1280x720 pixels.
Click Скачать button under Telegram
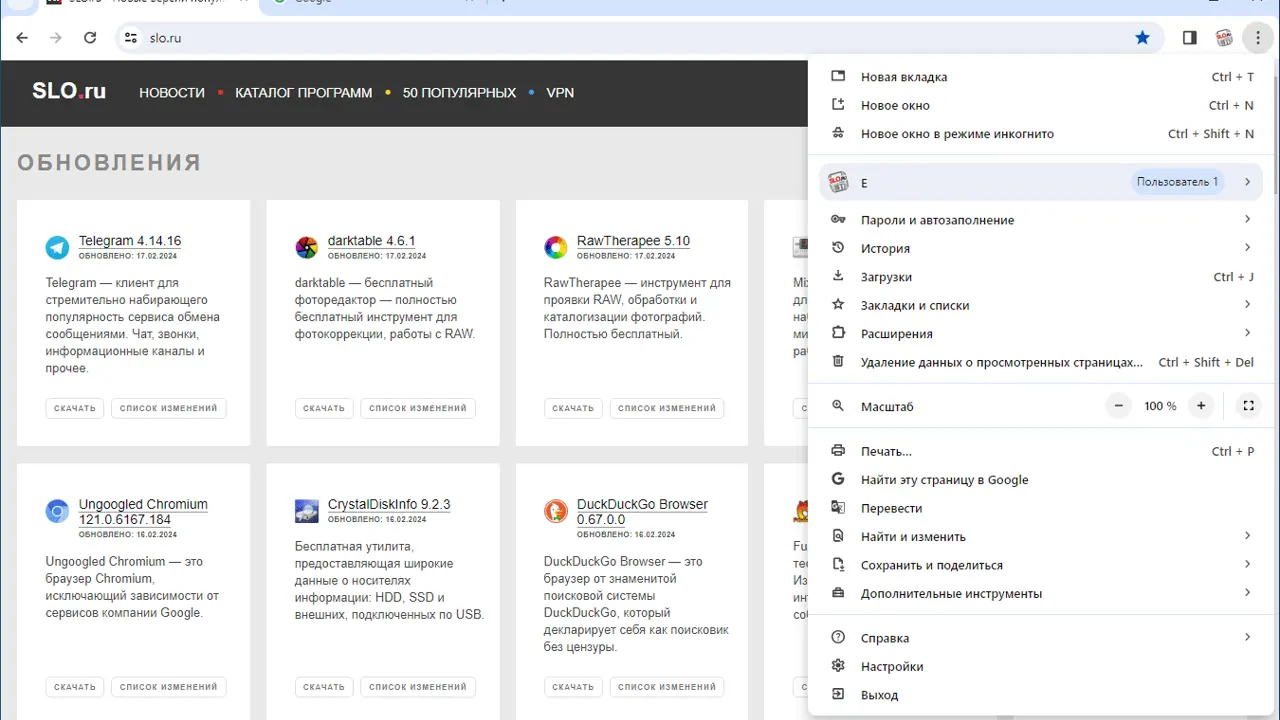click(x=75, y=408)
